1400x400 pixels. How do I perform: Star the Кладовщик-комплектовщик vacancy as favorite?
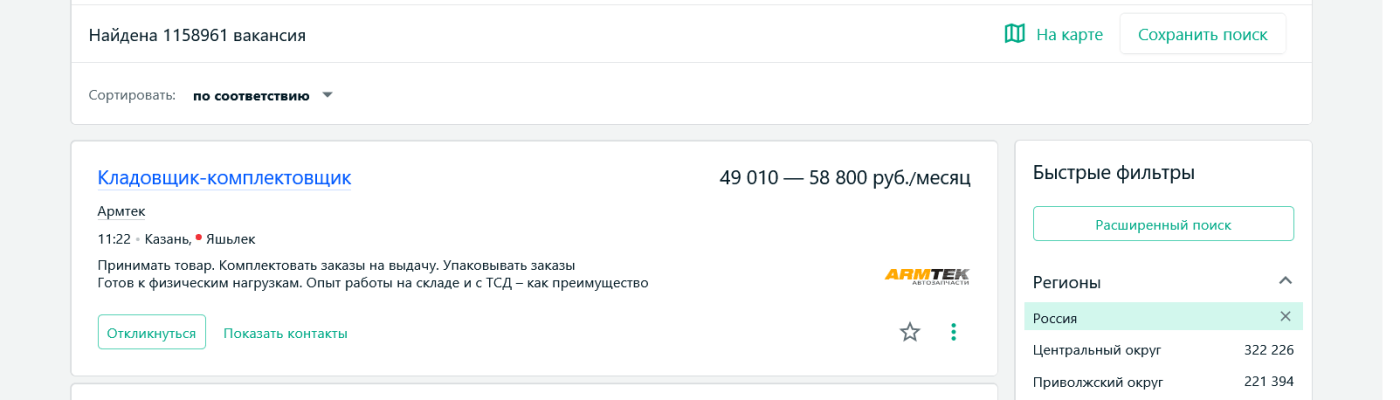click(x=910, y=332)
